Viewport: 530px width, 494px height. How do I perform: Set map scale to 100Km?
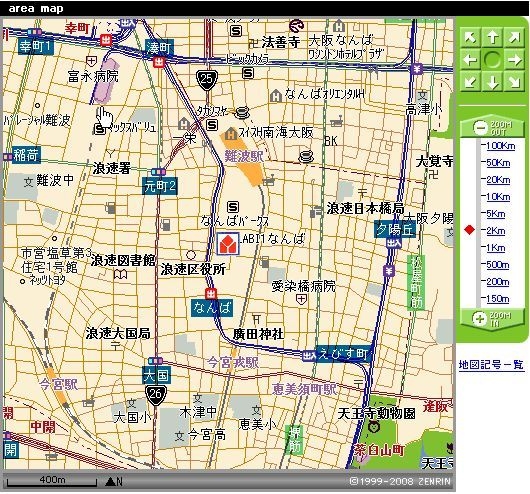click(x=500, y=146)
